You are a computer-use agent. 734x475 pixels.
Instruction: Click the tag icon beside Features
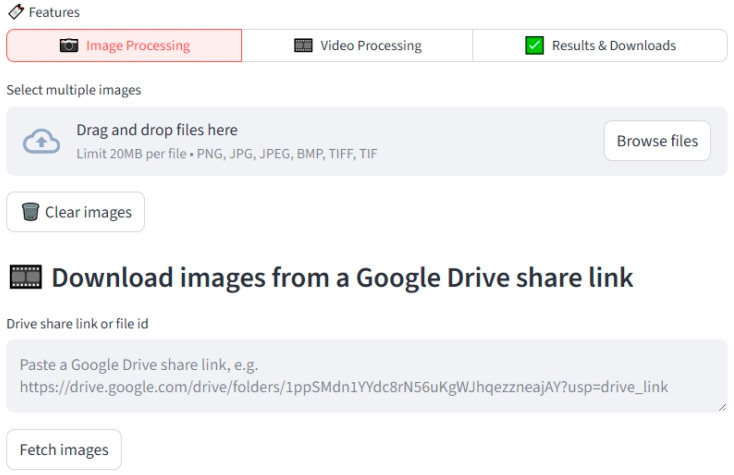(x=16, y=12)
